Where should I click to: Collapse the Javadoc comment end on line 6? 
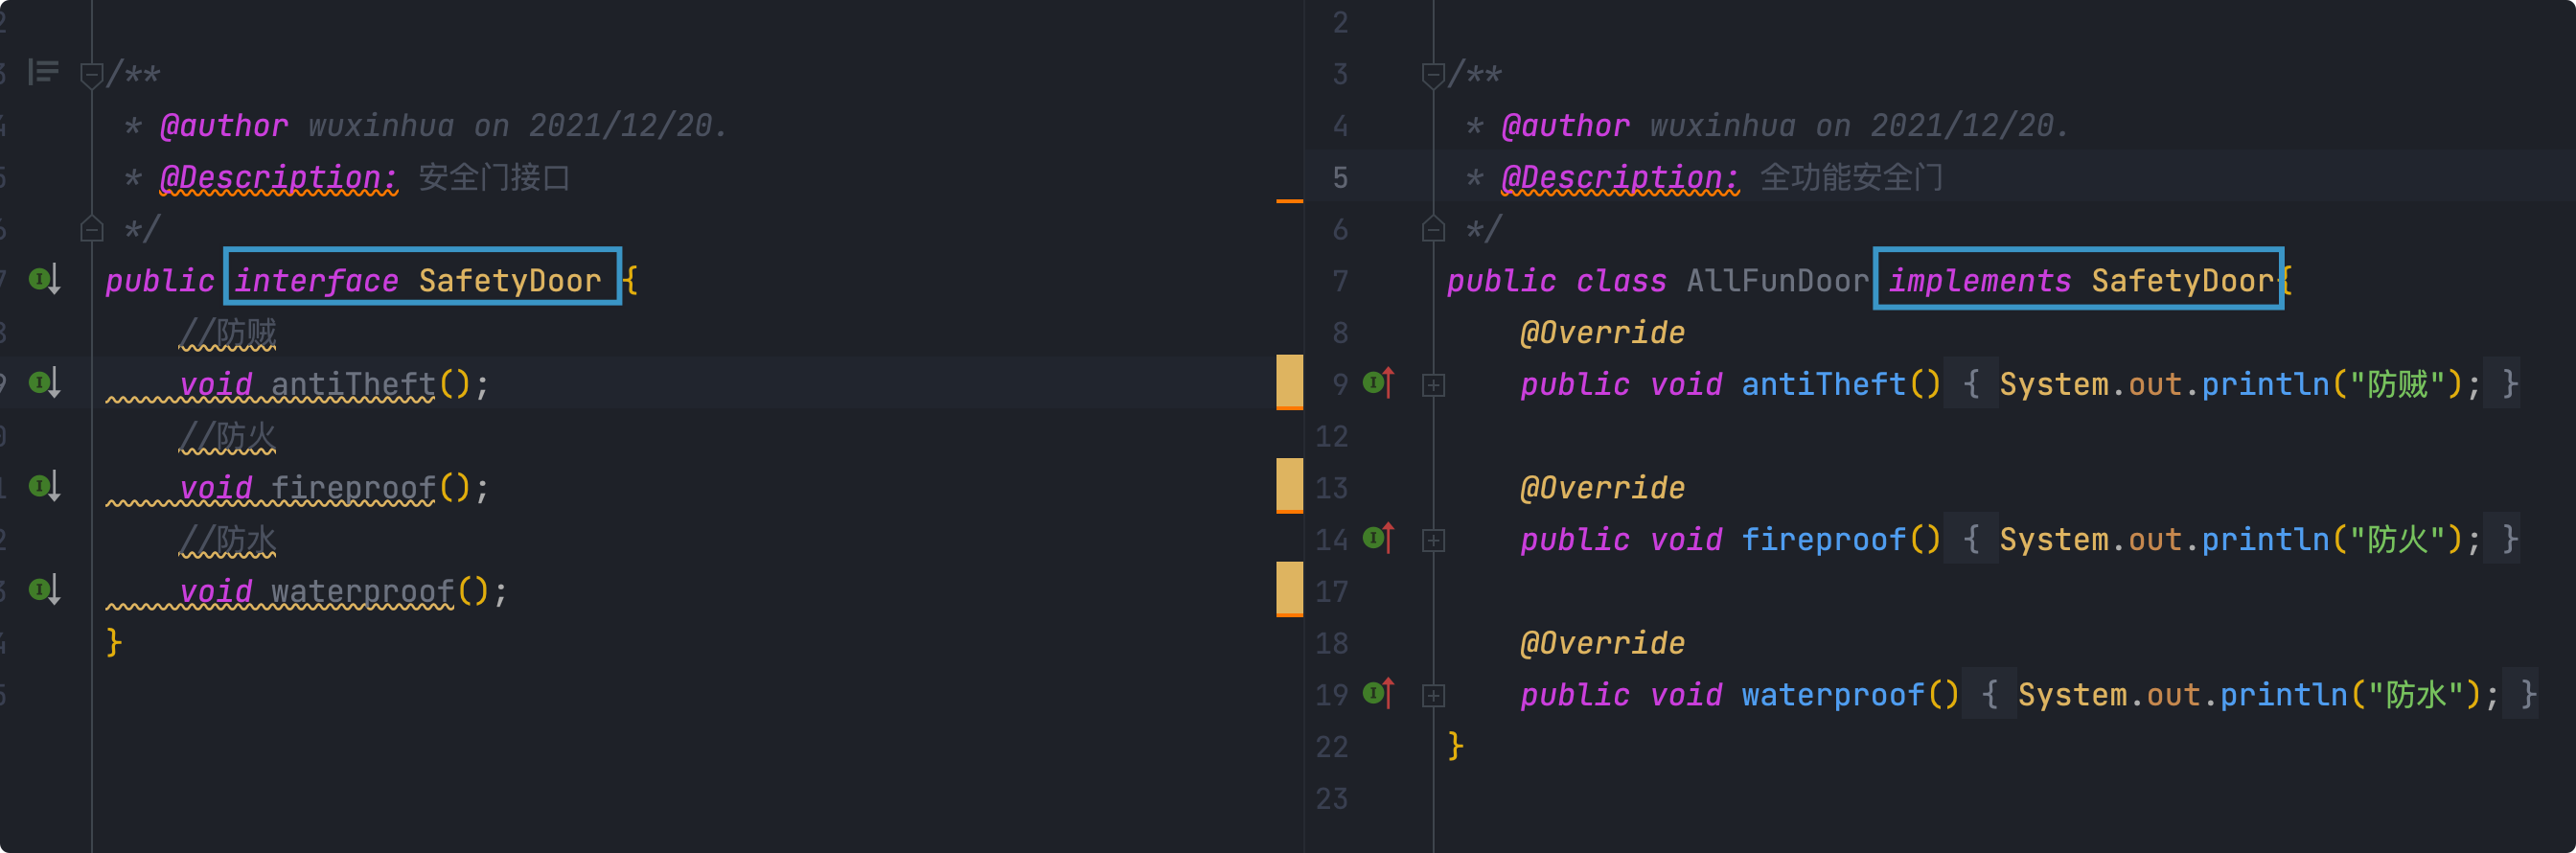pyautogui.click(x=1433, y=229)
